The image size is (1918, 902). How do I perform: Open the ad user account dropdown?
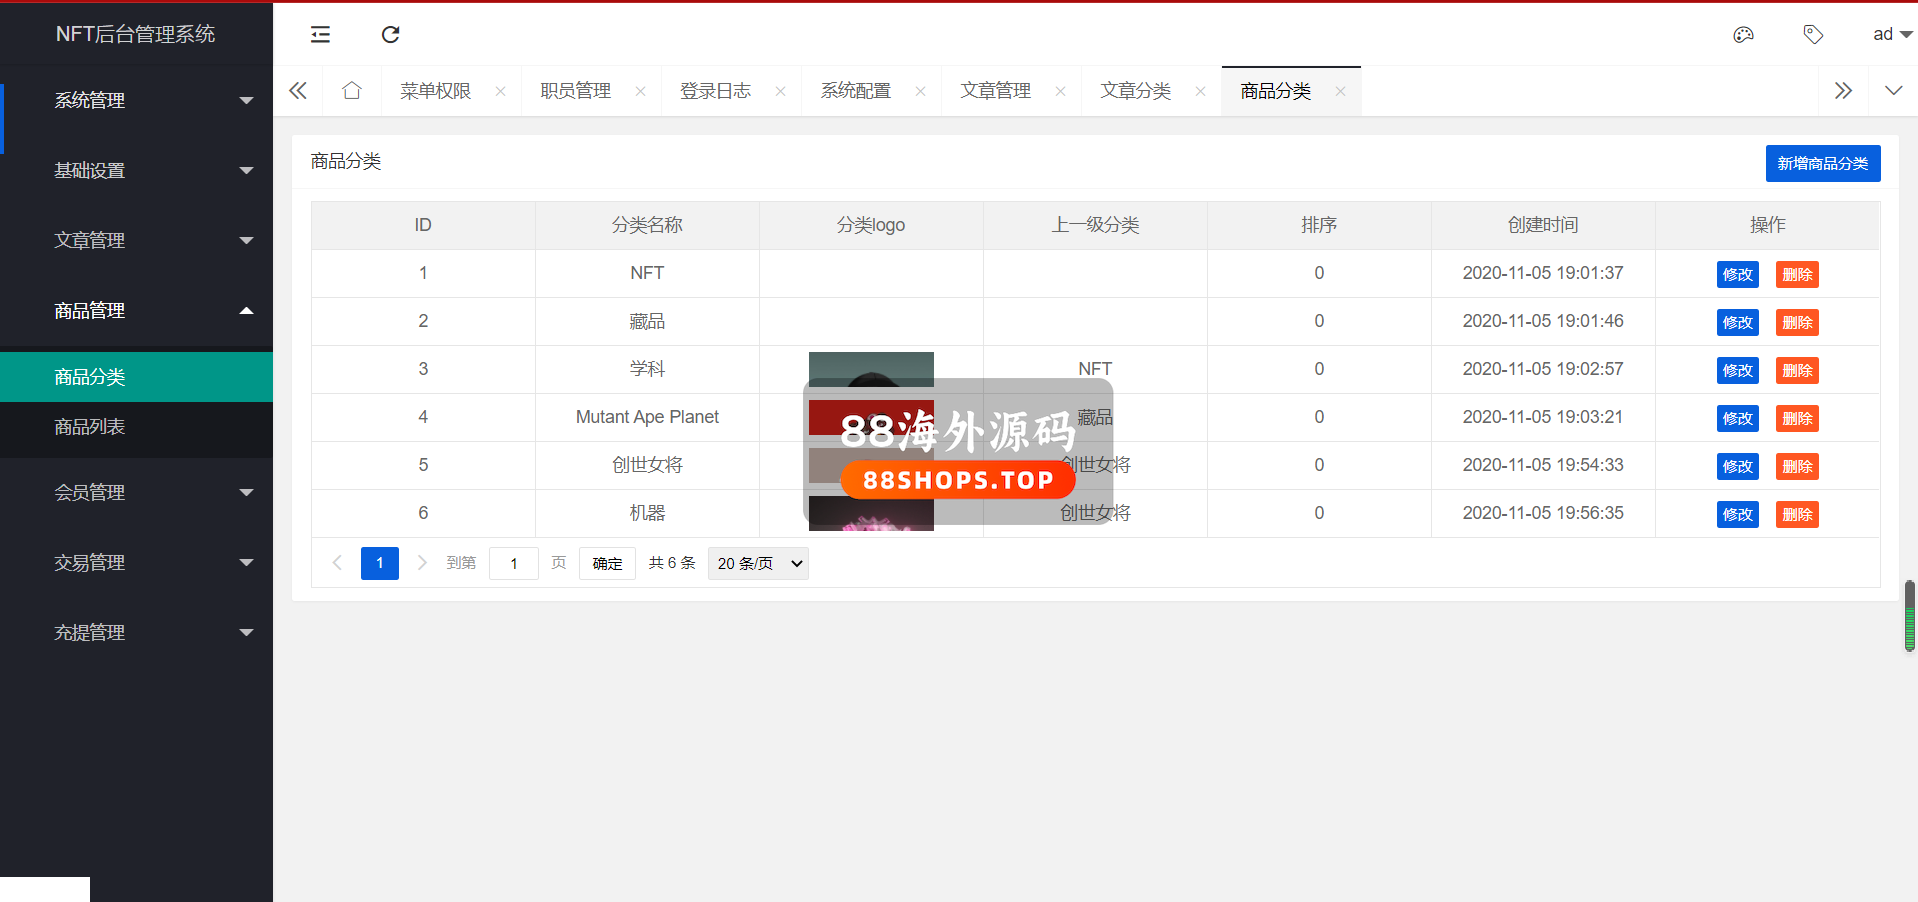point(1891,35)
